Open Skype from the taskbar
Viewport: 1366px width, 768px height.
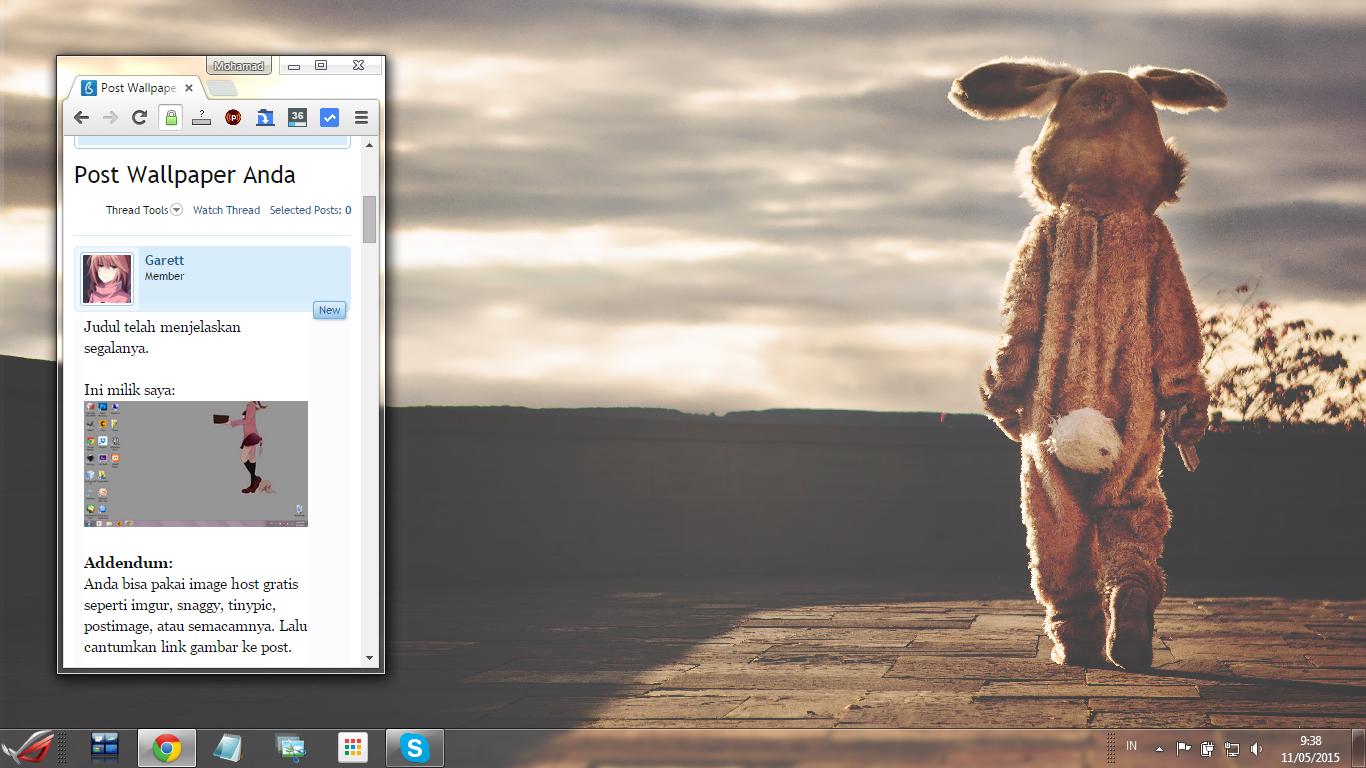click(x=415, y=748)
